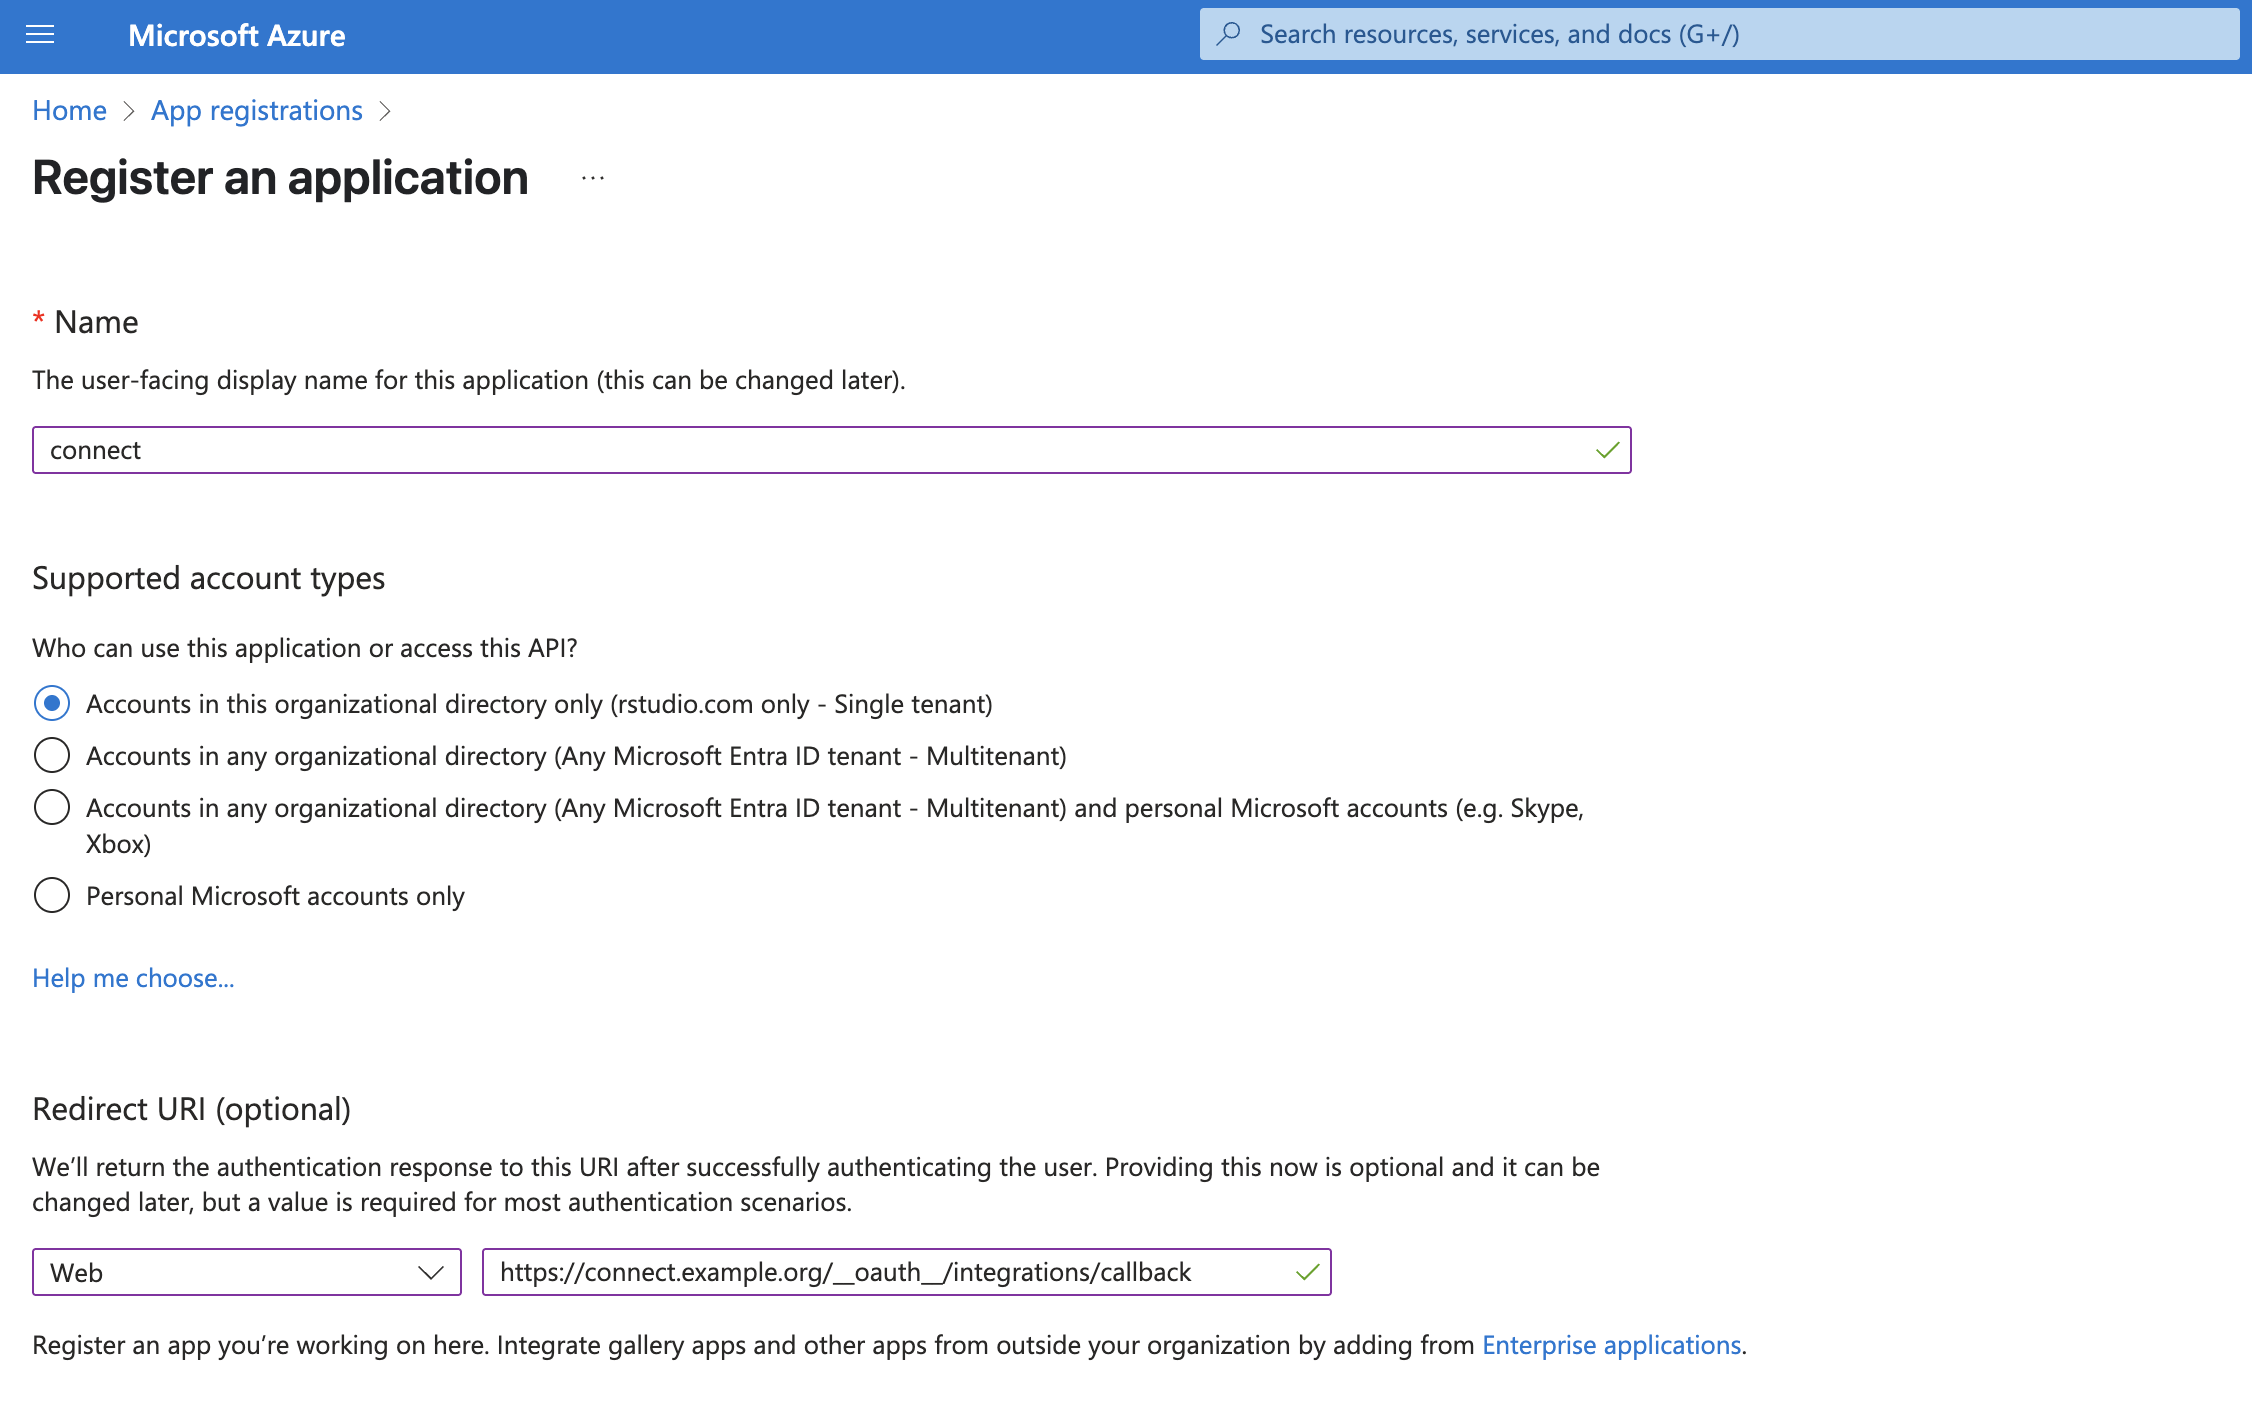Screen dimensions: 2252x1426
Task: Select single tenant organizational directory option
Action: [x=52, y=703]
